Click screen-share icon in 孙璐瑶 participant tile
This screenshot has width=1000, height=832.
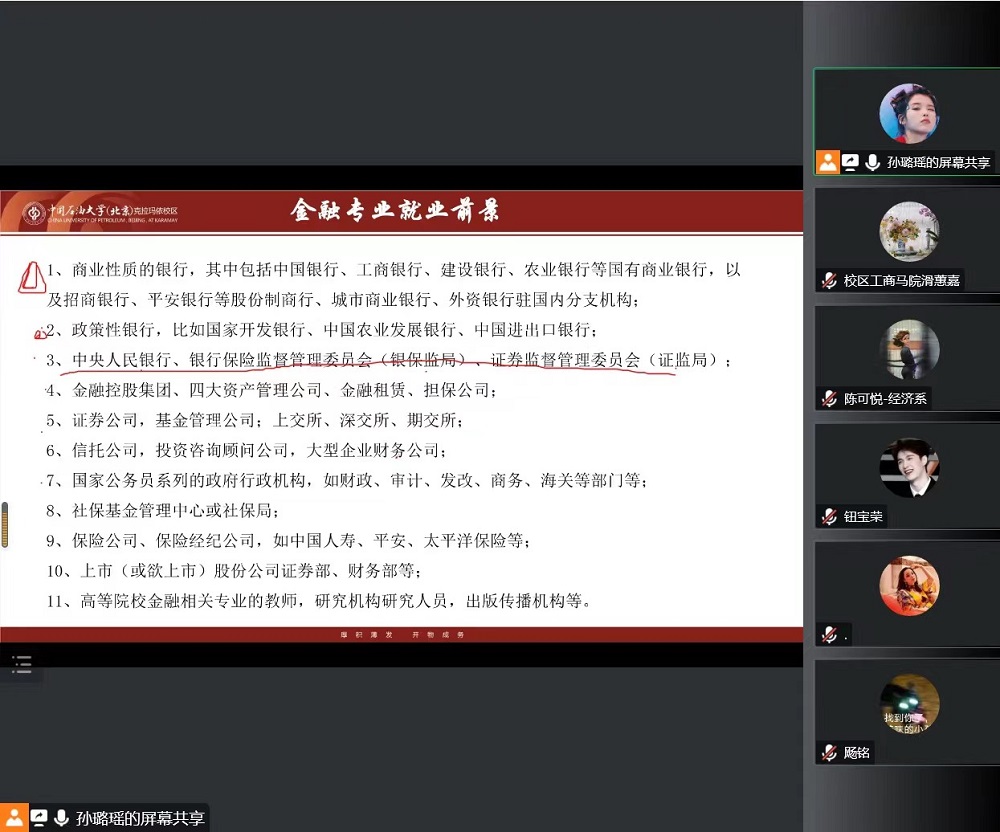(x=851, y=162)
